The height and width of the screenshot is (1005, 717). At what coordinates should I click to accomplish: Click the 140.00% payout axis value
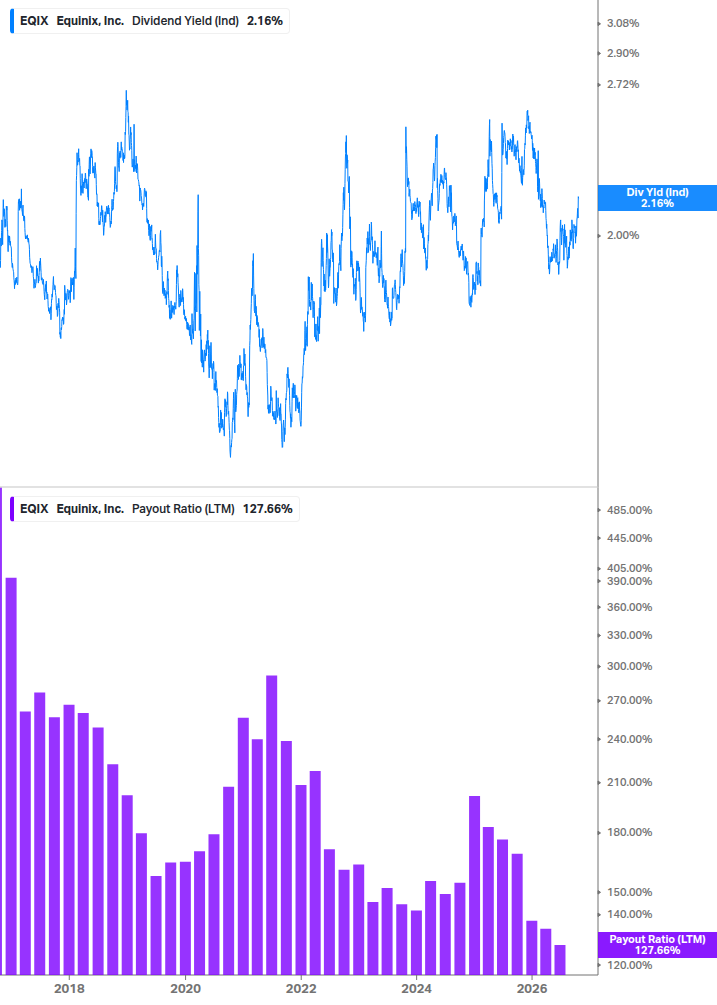629,914
